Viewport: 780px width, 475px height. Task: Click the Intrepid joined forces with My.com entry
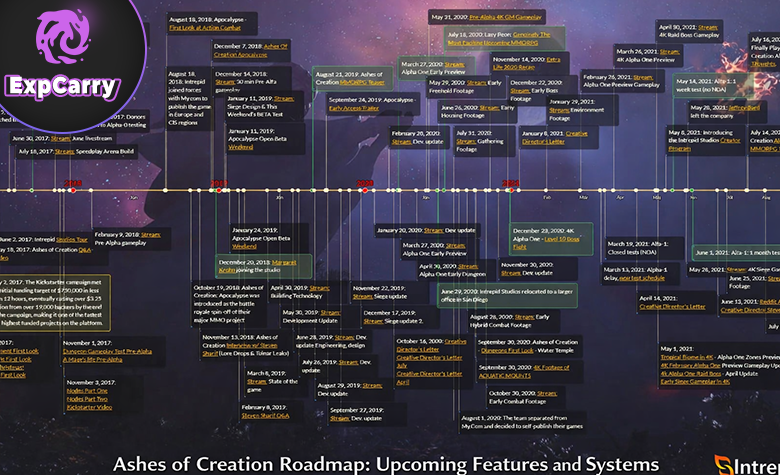188,98
